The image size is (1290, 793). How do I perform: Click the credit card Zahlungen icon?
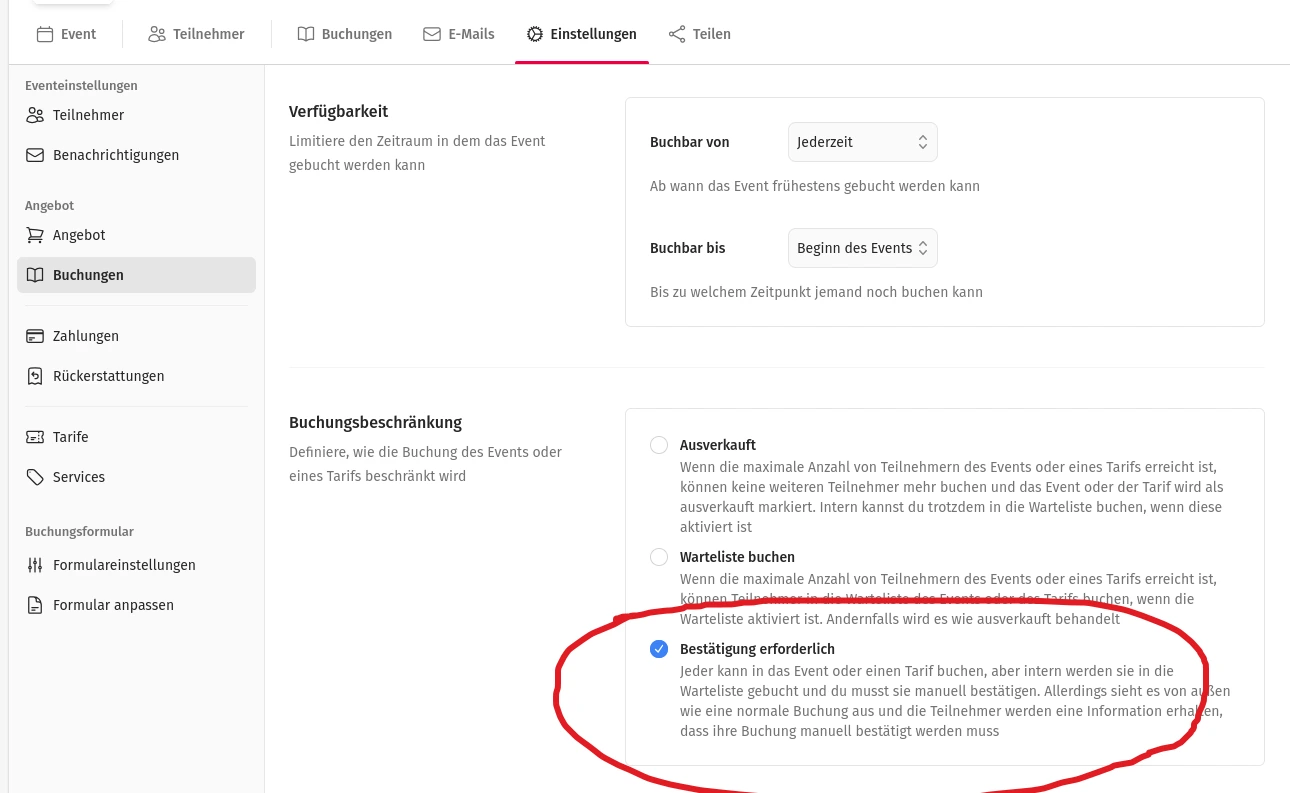[x=35, y=336]
